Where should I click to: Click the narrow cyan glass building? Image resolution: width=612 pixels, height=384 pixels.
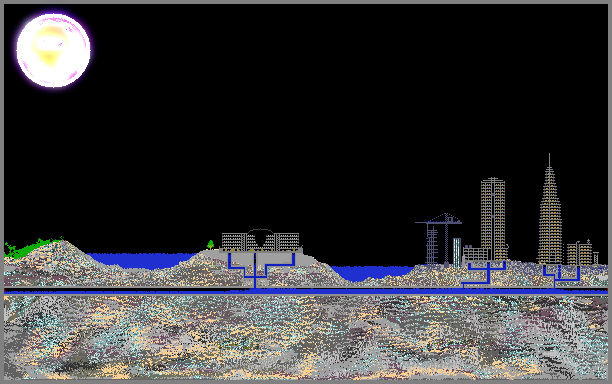click(x=457, y=252)
